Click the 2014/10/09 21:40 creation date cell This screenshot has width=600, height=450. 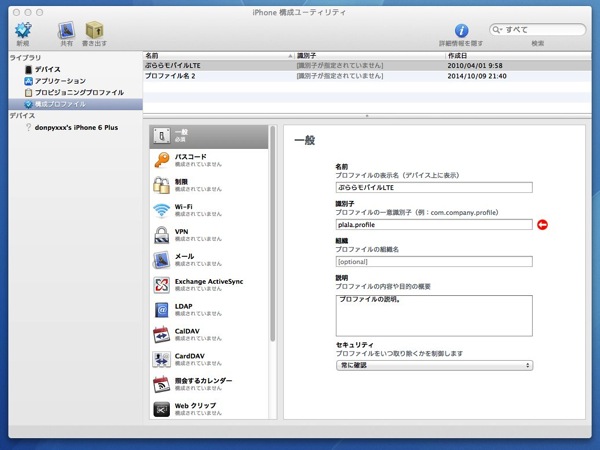(477, 76)
